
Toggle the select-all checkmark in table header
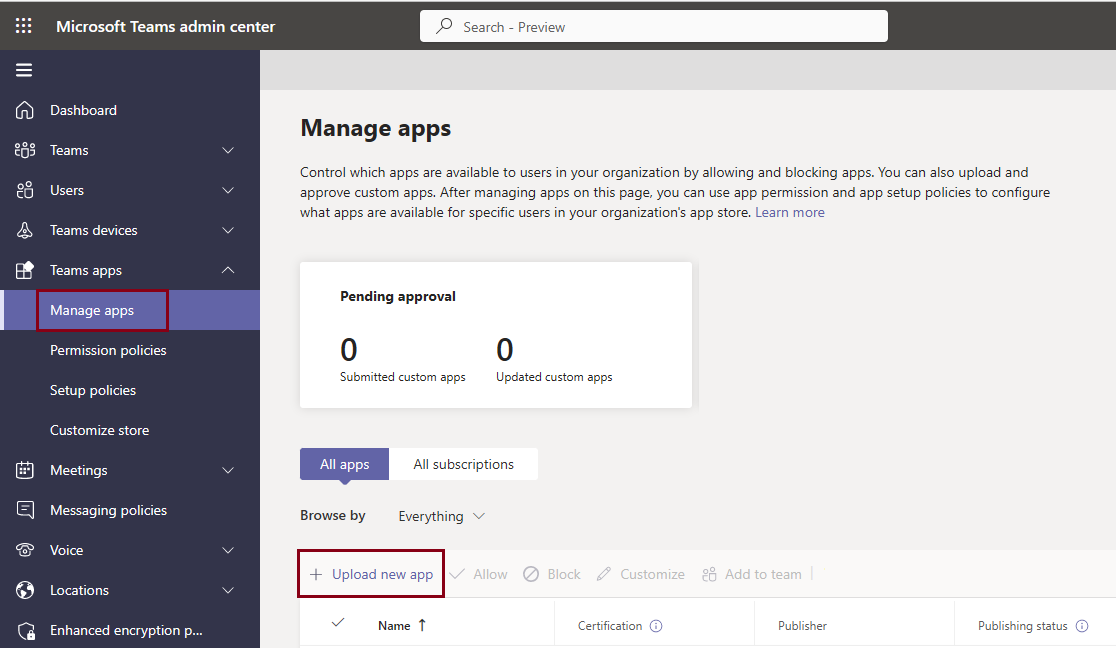tap(338, 623)
